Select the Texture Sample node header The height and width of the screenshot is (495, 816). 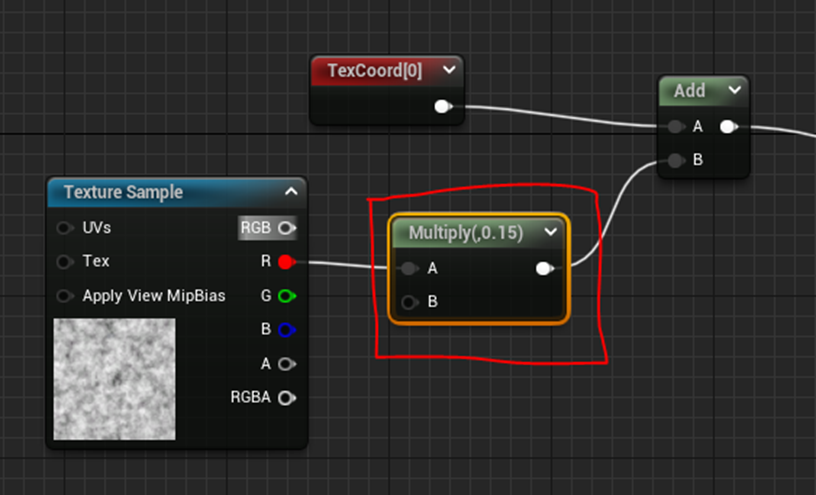click(x=177, y=192)
